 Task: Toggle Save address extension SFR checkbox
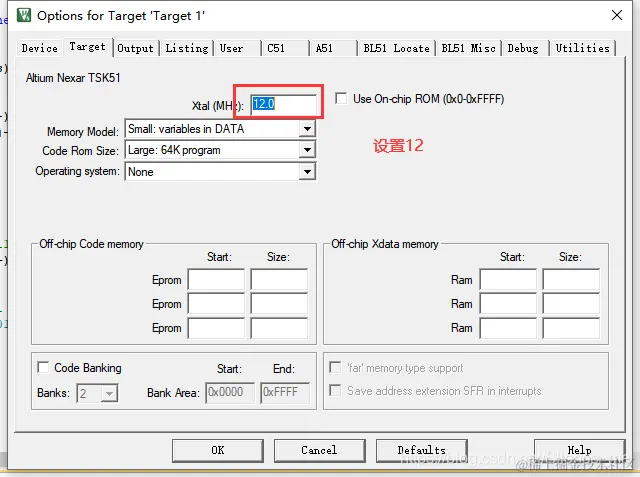pyautogui.click(x=335, y=390)
